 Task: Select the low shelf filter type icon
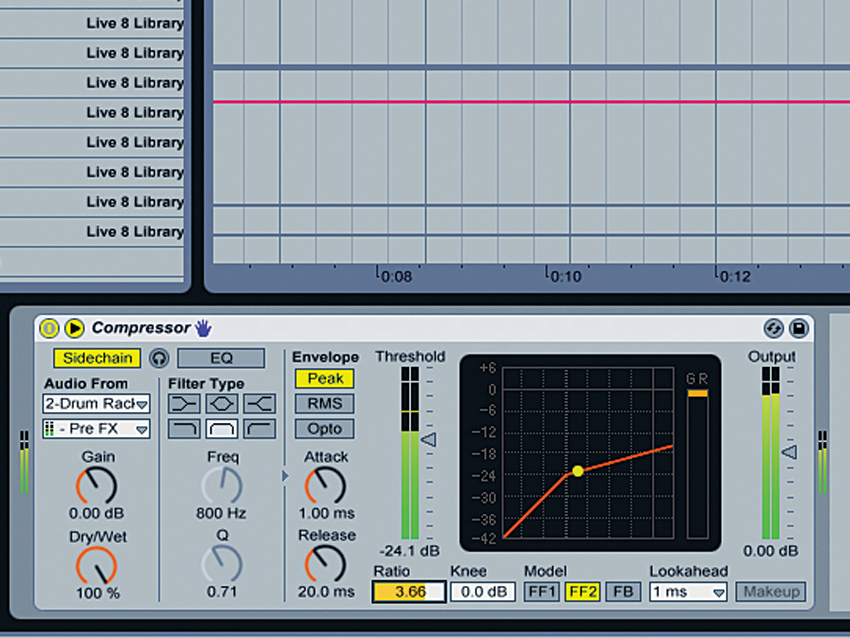184,404
